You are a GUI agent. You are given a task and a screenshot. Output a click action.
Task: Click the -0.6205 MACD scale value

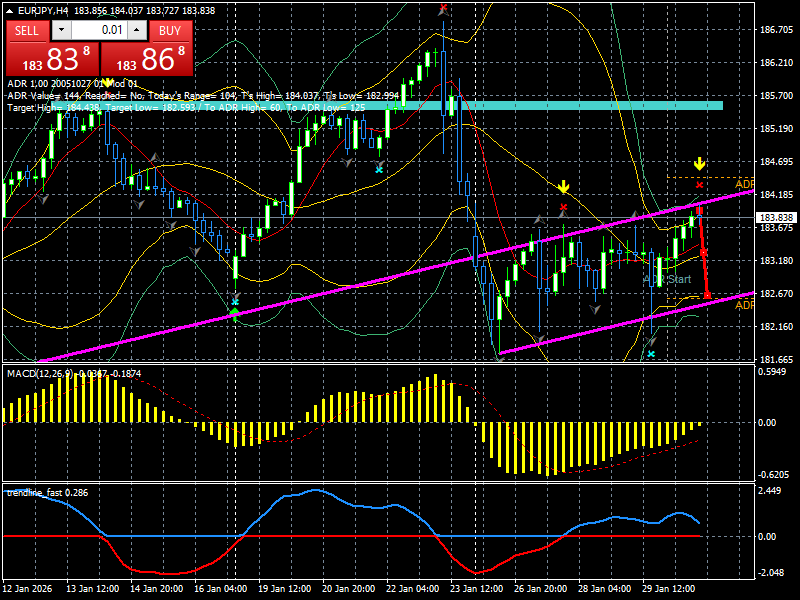pyautogui.click(x=772, y=475)
